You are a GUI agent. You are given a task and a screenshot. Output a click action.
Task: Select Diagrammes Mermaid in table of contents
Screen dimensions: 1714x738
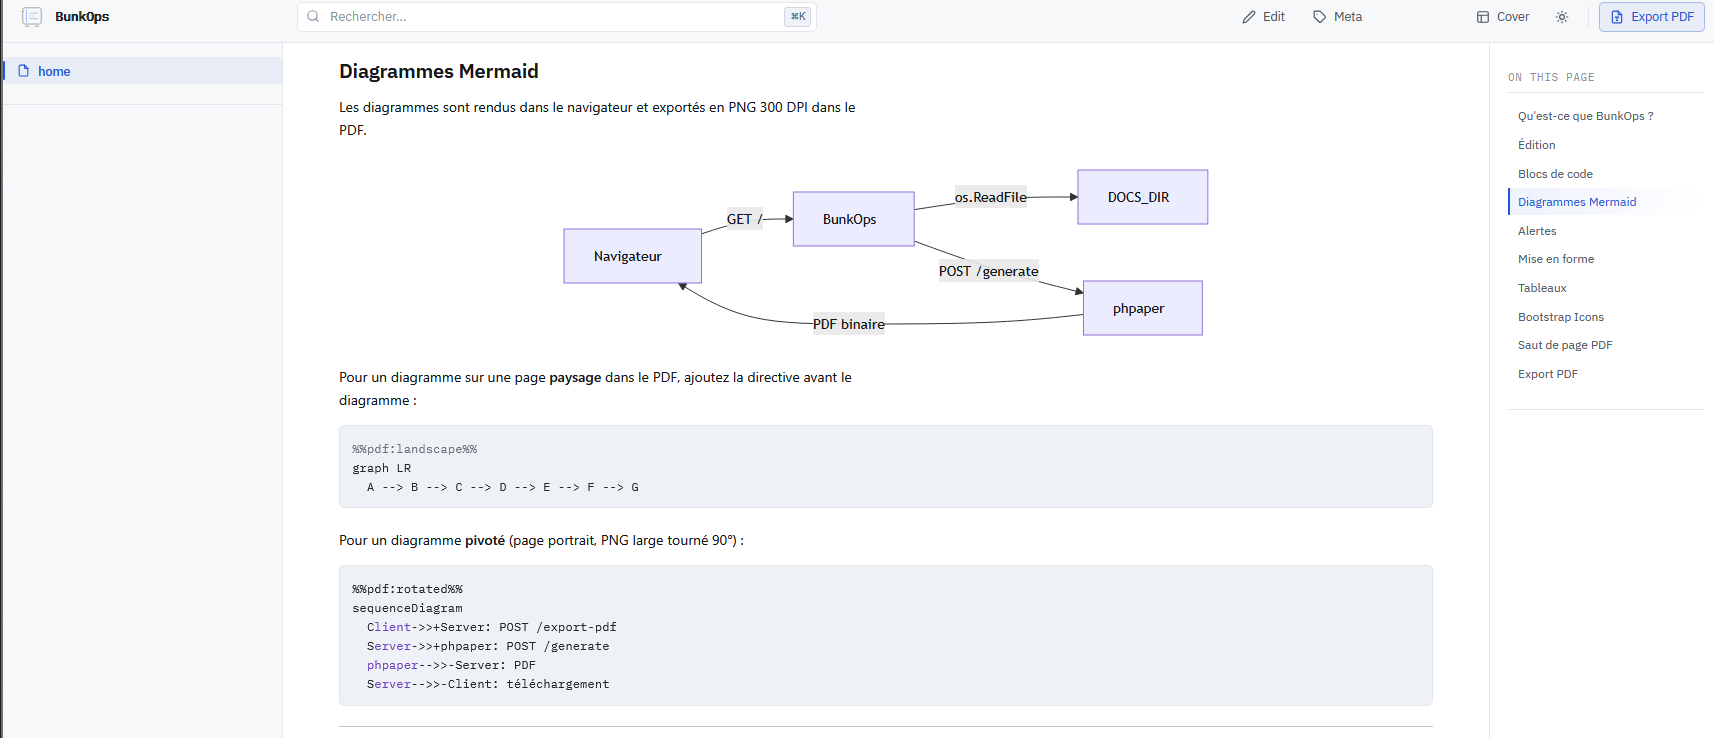point(1577,202)
